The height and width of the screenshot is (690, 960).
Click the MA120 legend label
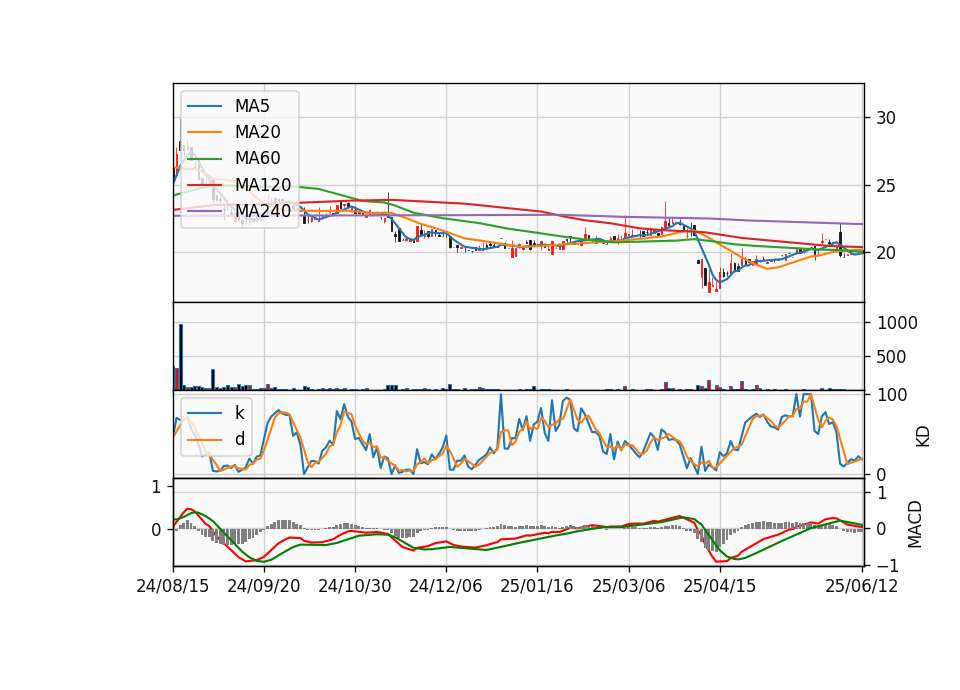263,184
